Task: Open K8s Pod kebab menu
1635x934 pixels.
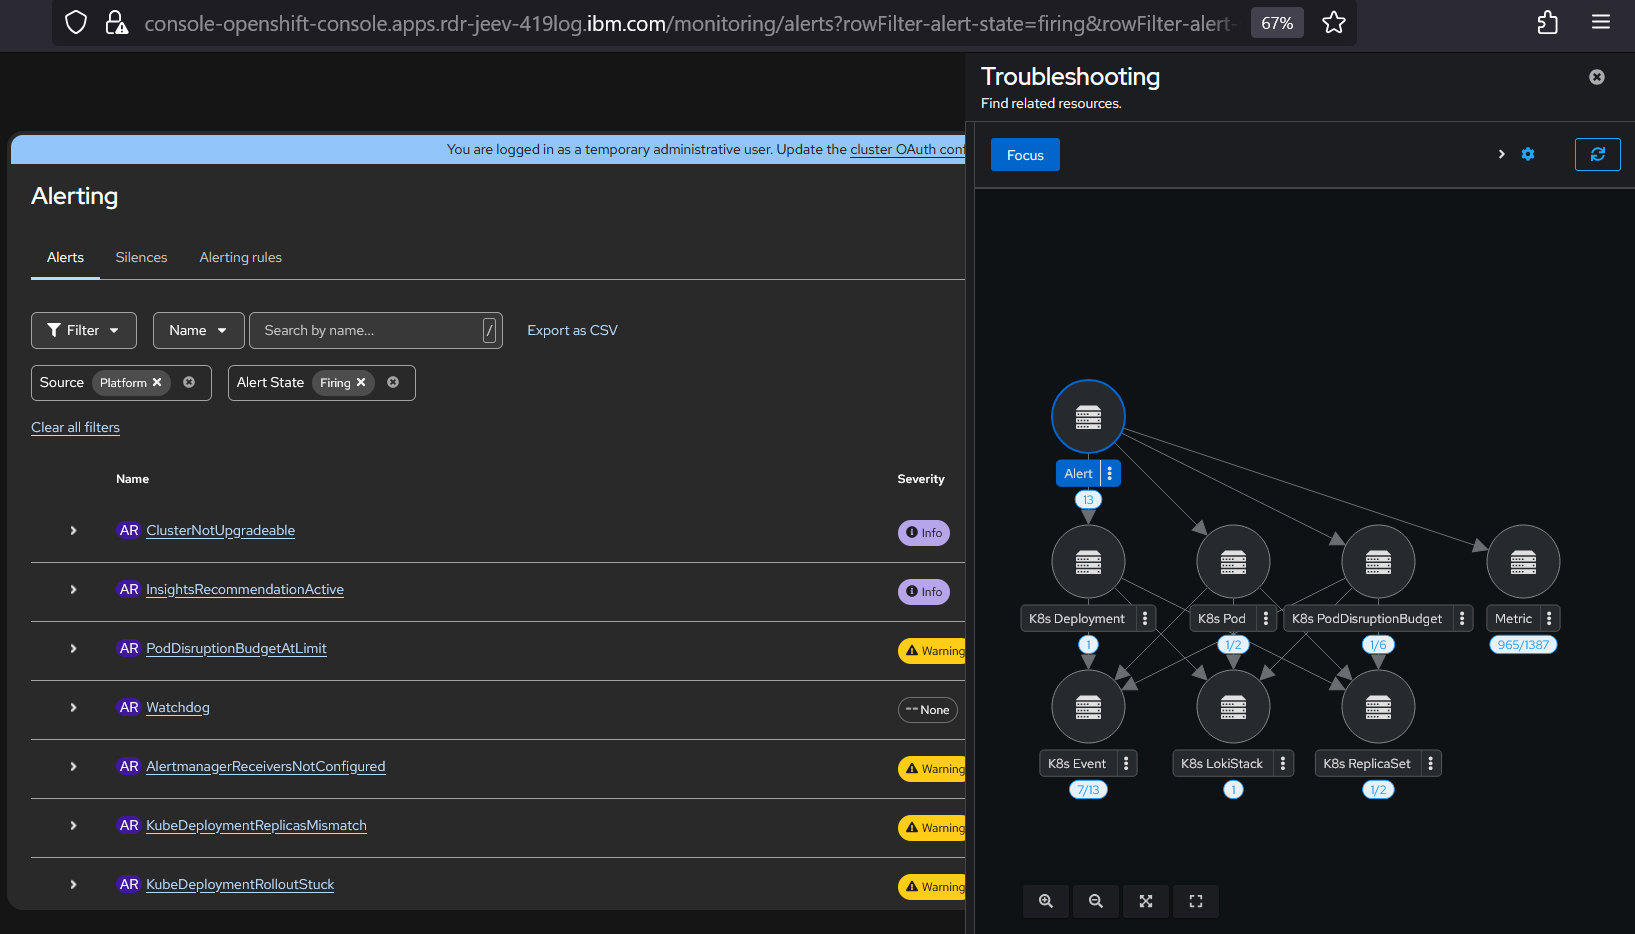Action: 1266,618
